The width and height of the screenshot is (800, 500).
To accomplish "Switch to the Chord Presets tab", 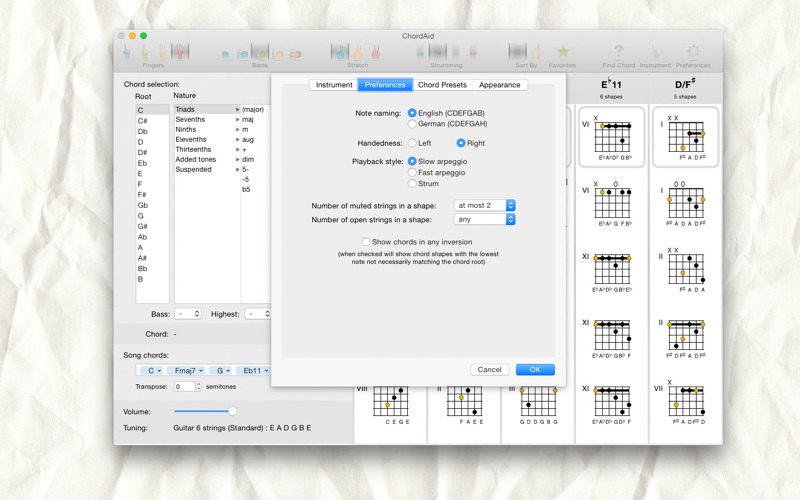I will 442,85.
